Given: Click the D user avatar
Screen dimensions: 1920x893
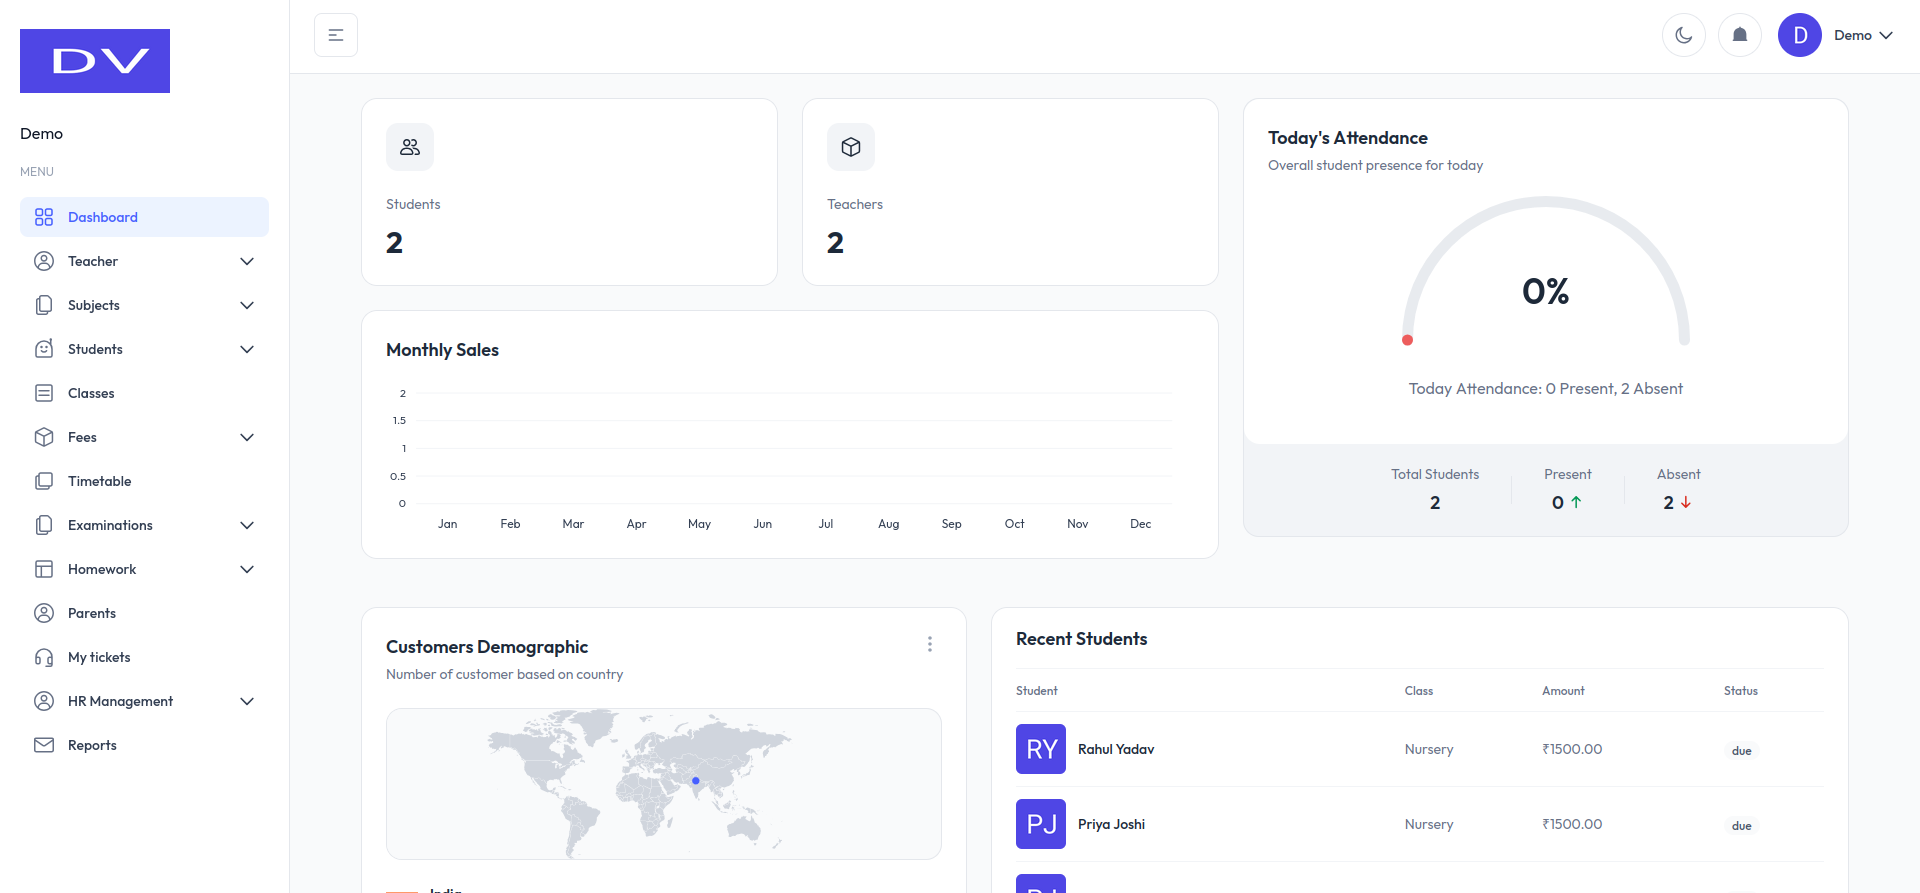Looking at the screenshot, I should point(1800,35).
